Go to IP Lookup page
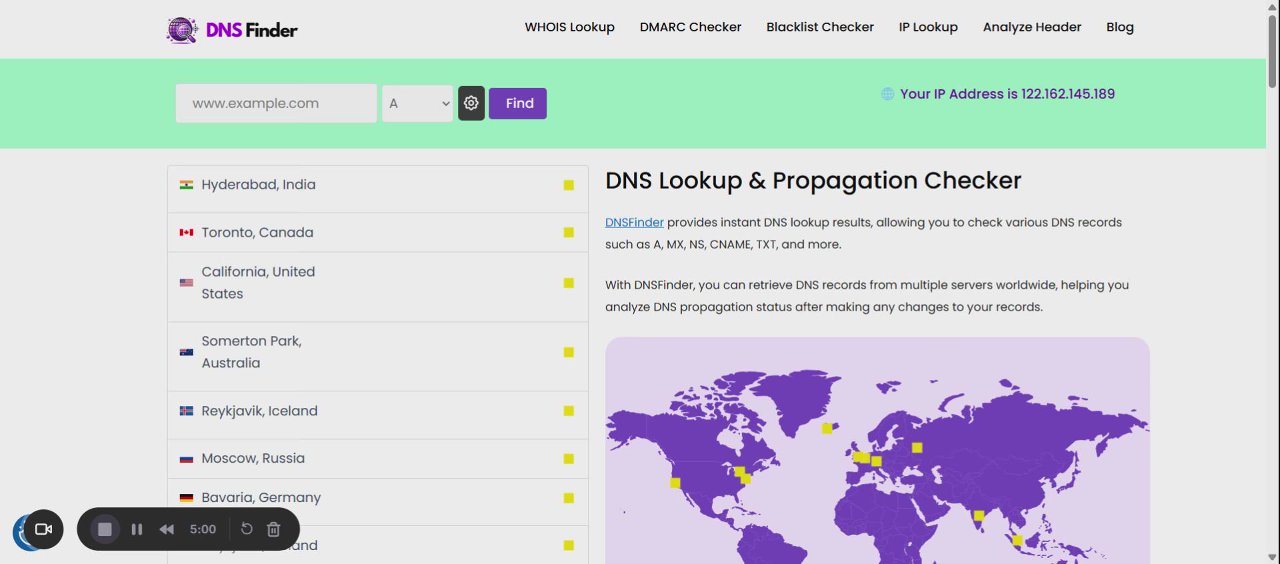The width and height of the screenshot is (1280, 564). tap(928, 28)
